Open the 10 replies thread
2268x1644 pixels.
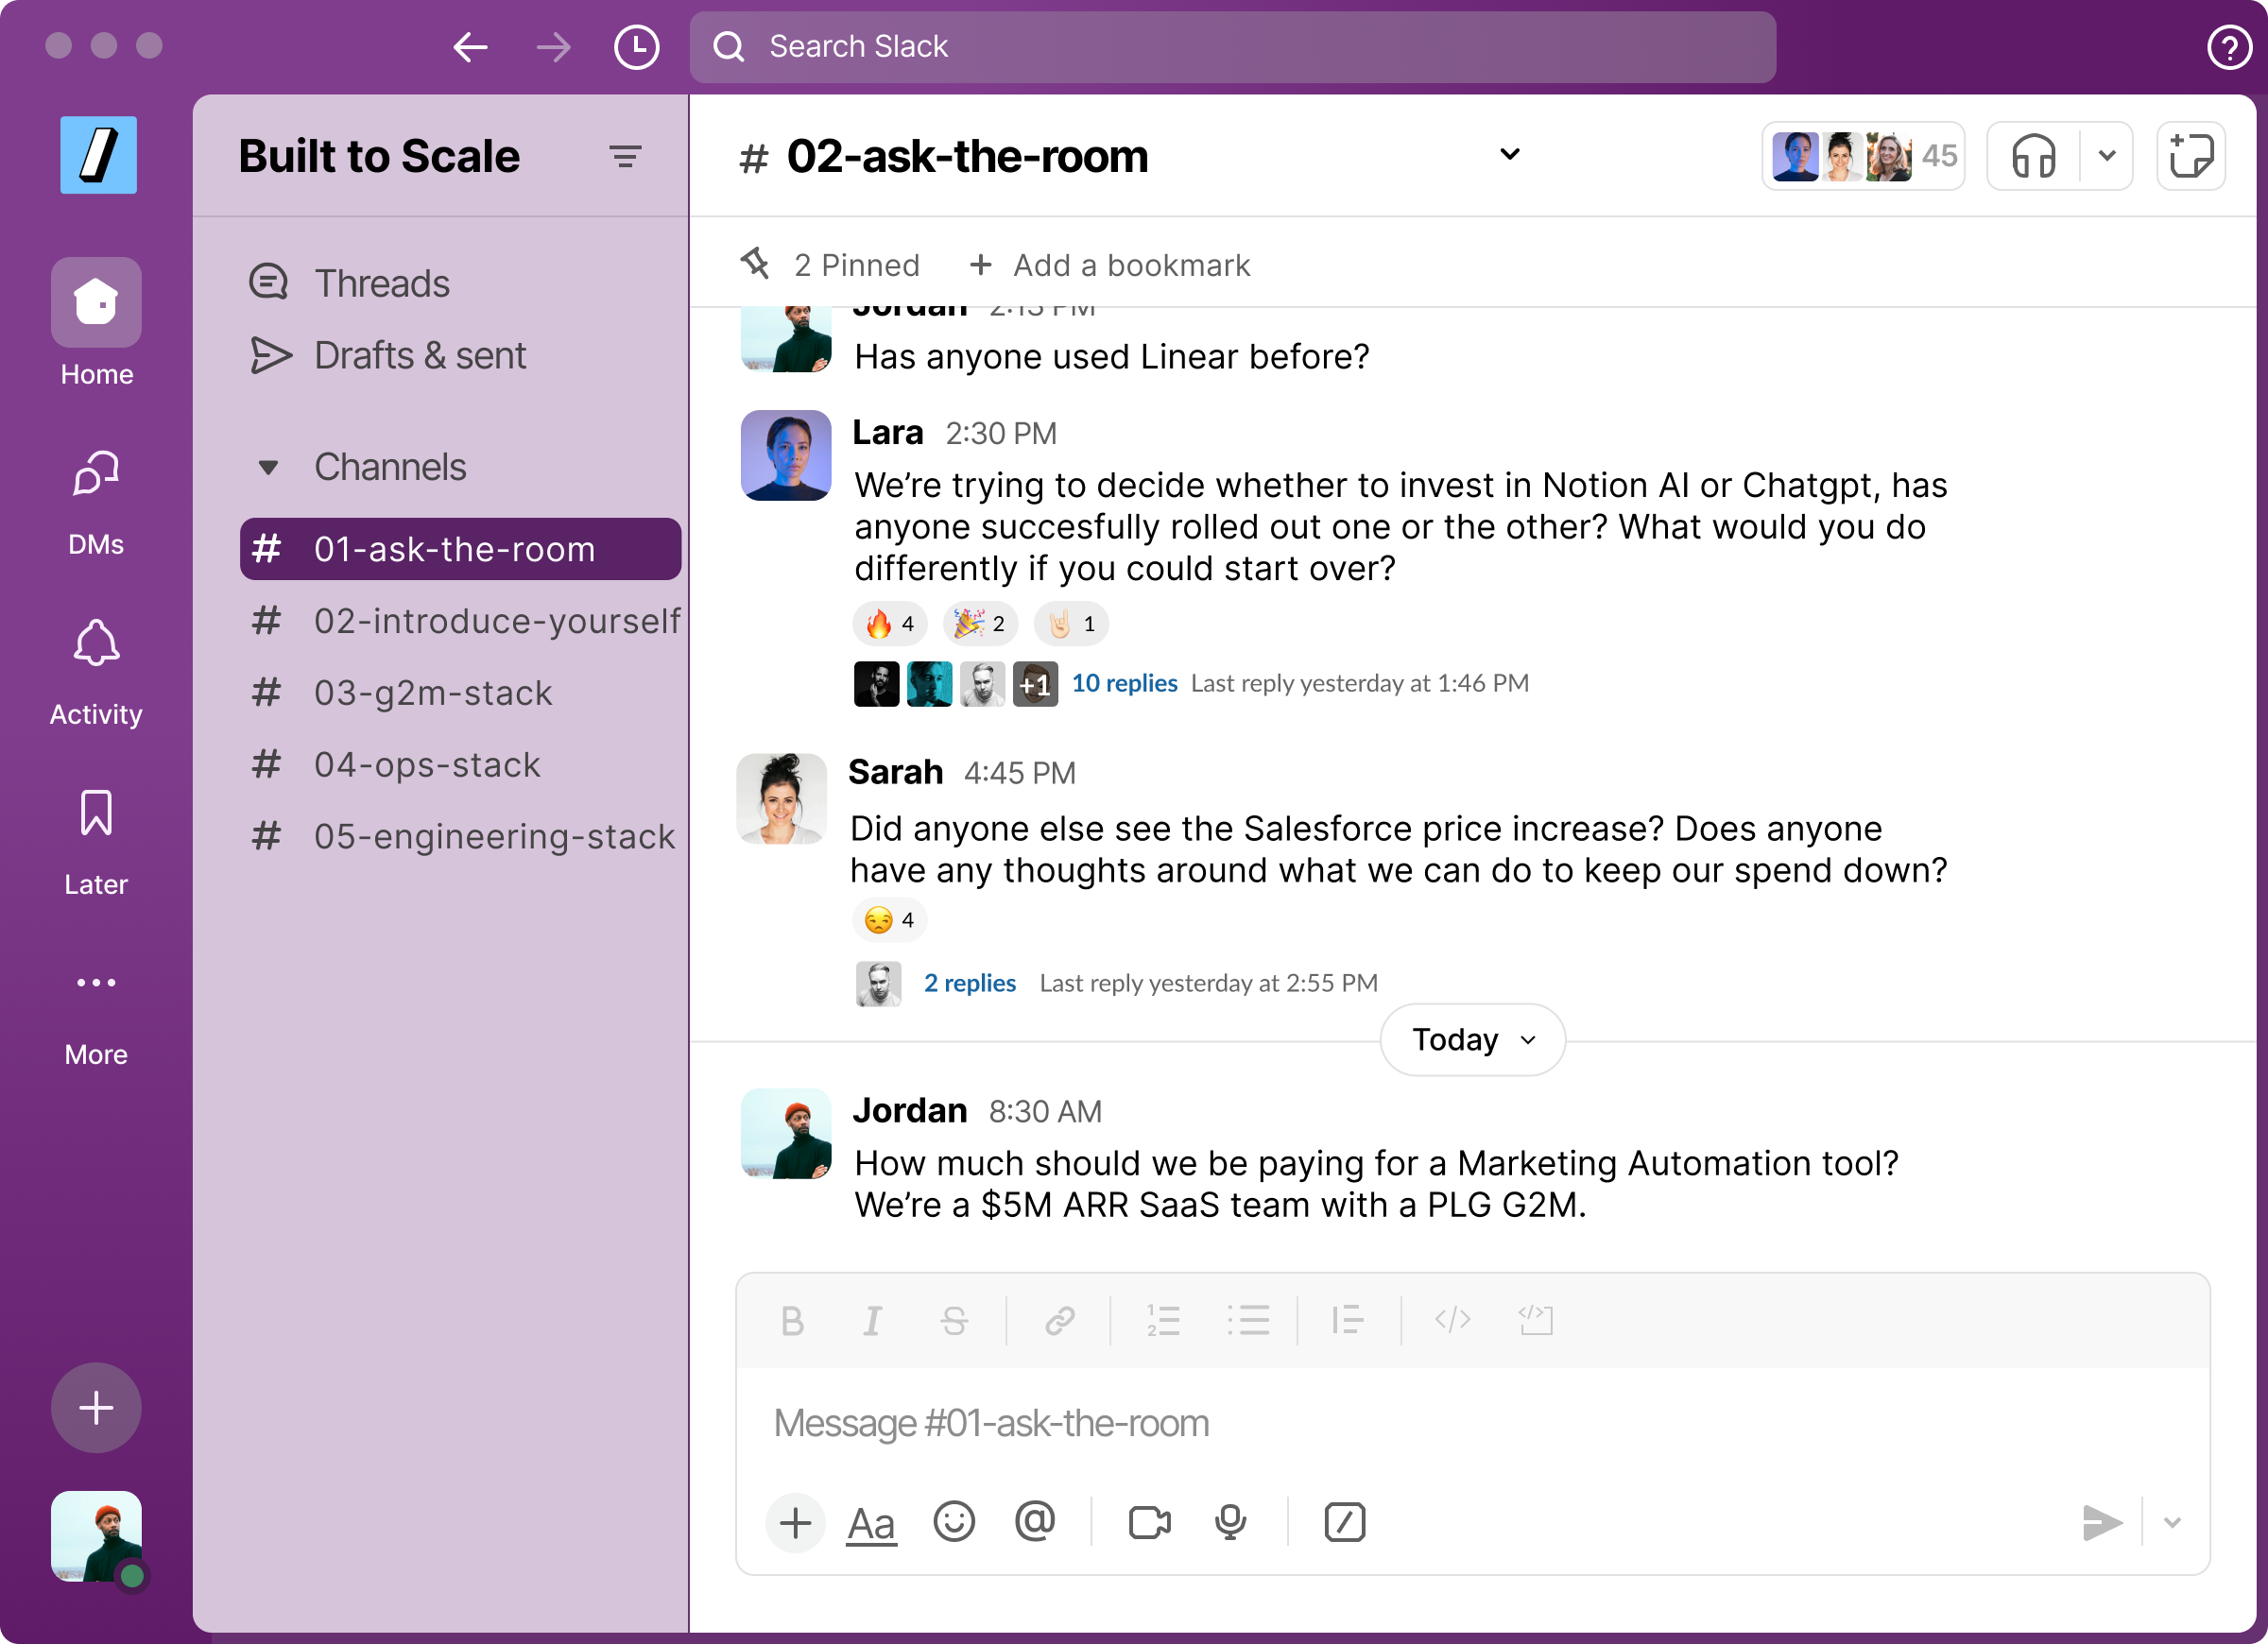pyautogui.click(x=1124, y=683)
